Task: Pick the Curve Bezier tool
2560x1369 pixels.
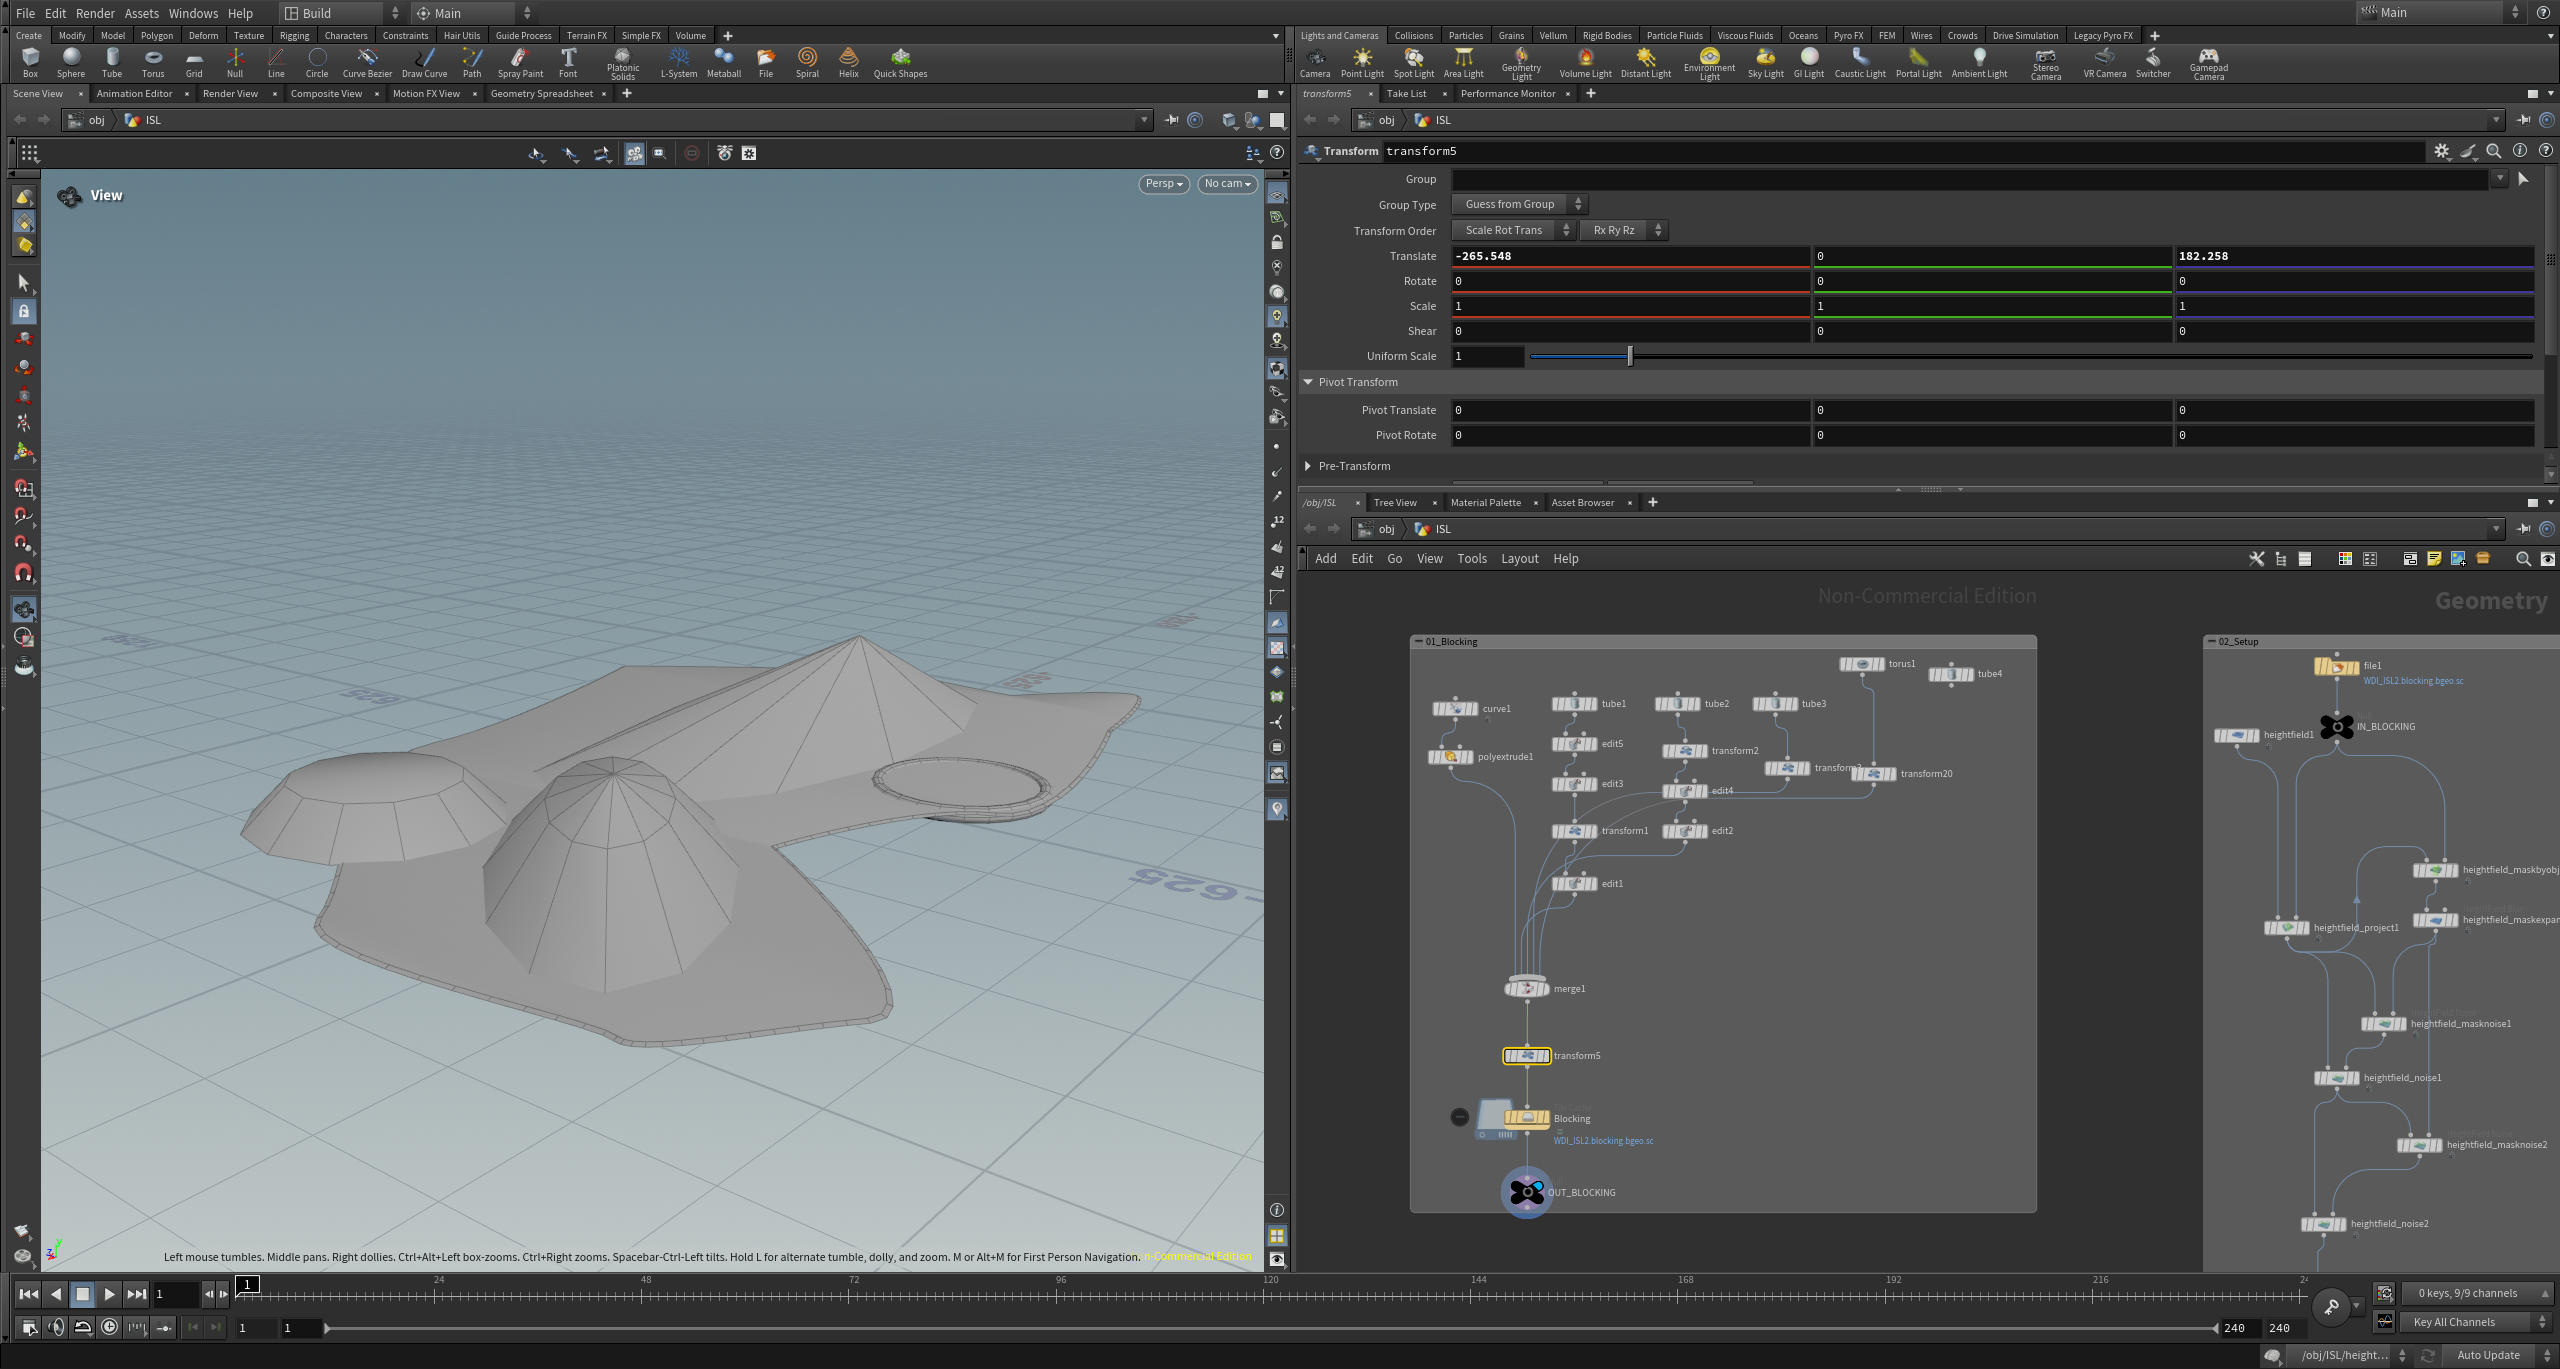Action: [367, 62]
